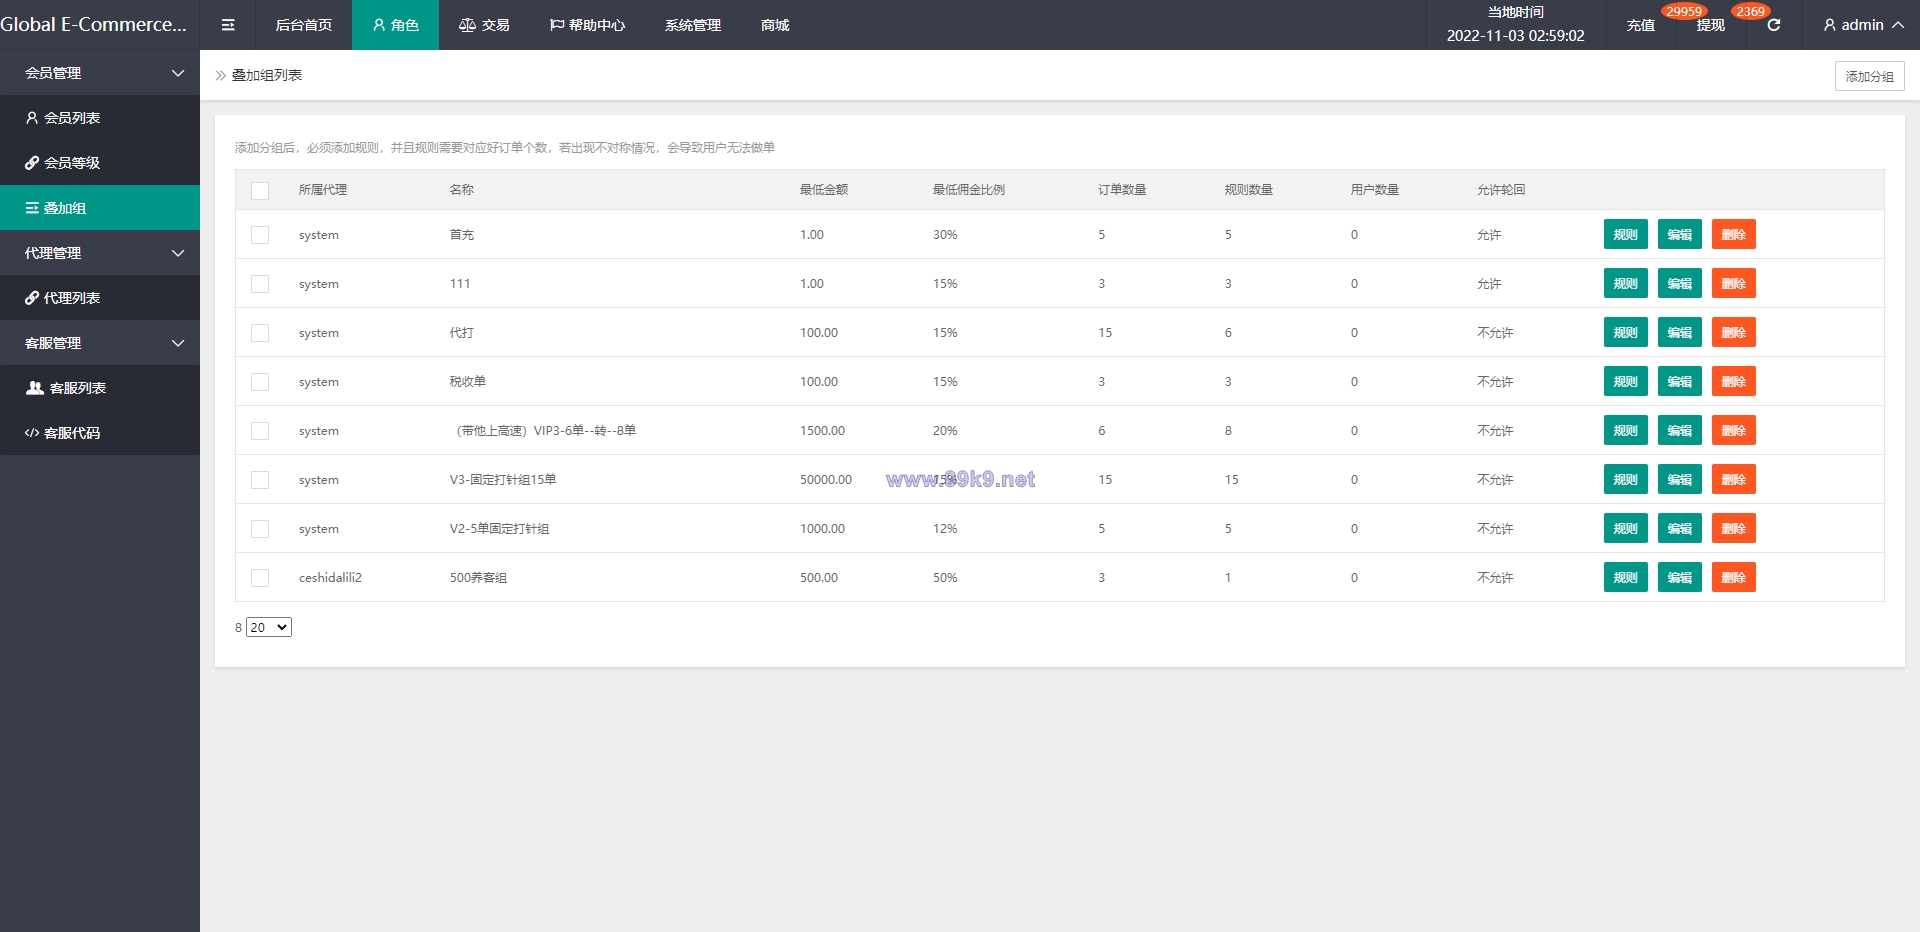Click the 代理列表 link icon
This screenshot has height=932, width=1920.
(32, 298)
